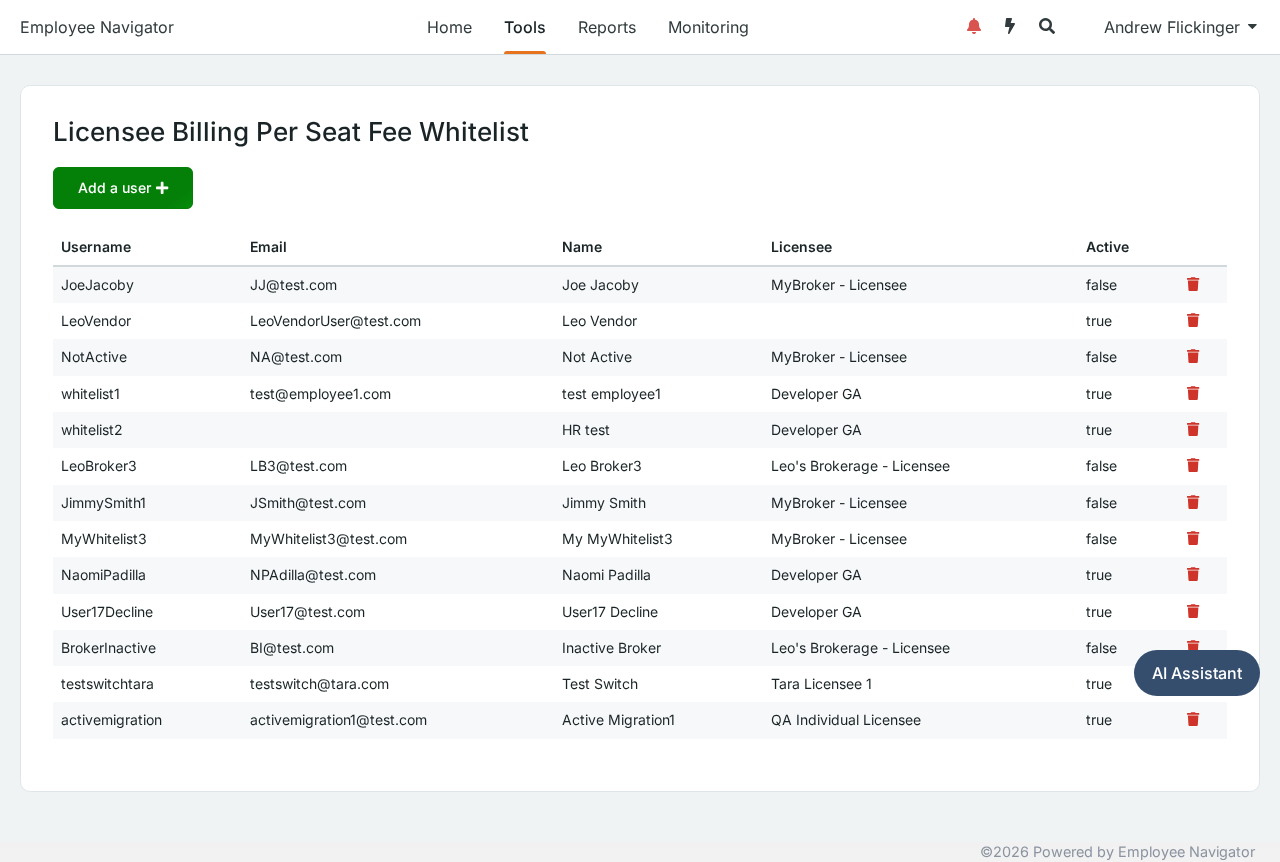Click Employee Navigator brand link
The height and width of the screenshot is (862, 1280).
pyautogui.click(x=97, y=27)
